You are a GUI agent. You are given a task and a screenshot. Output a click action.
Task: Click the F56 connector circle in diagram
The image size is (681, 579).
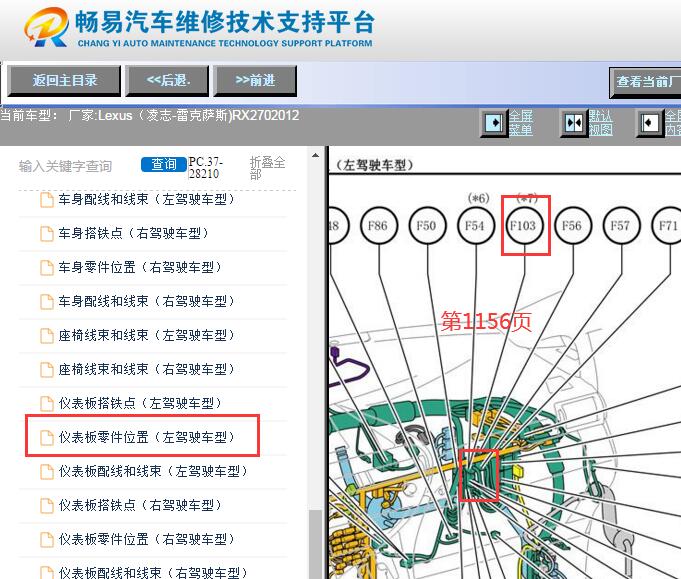tap(573, 225)
